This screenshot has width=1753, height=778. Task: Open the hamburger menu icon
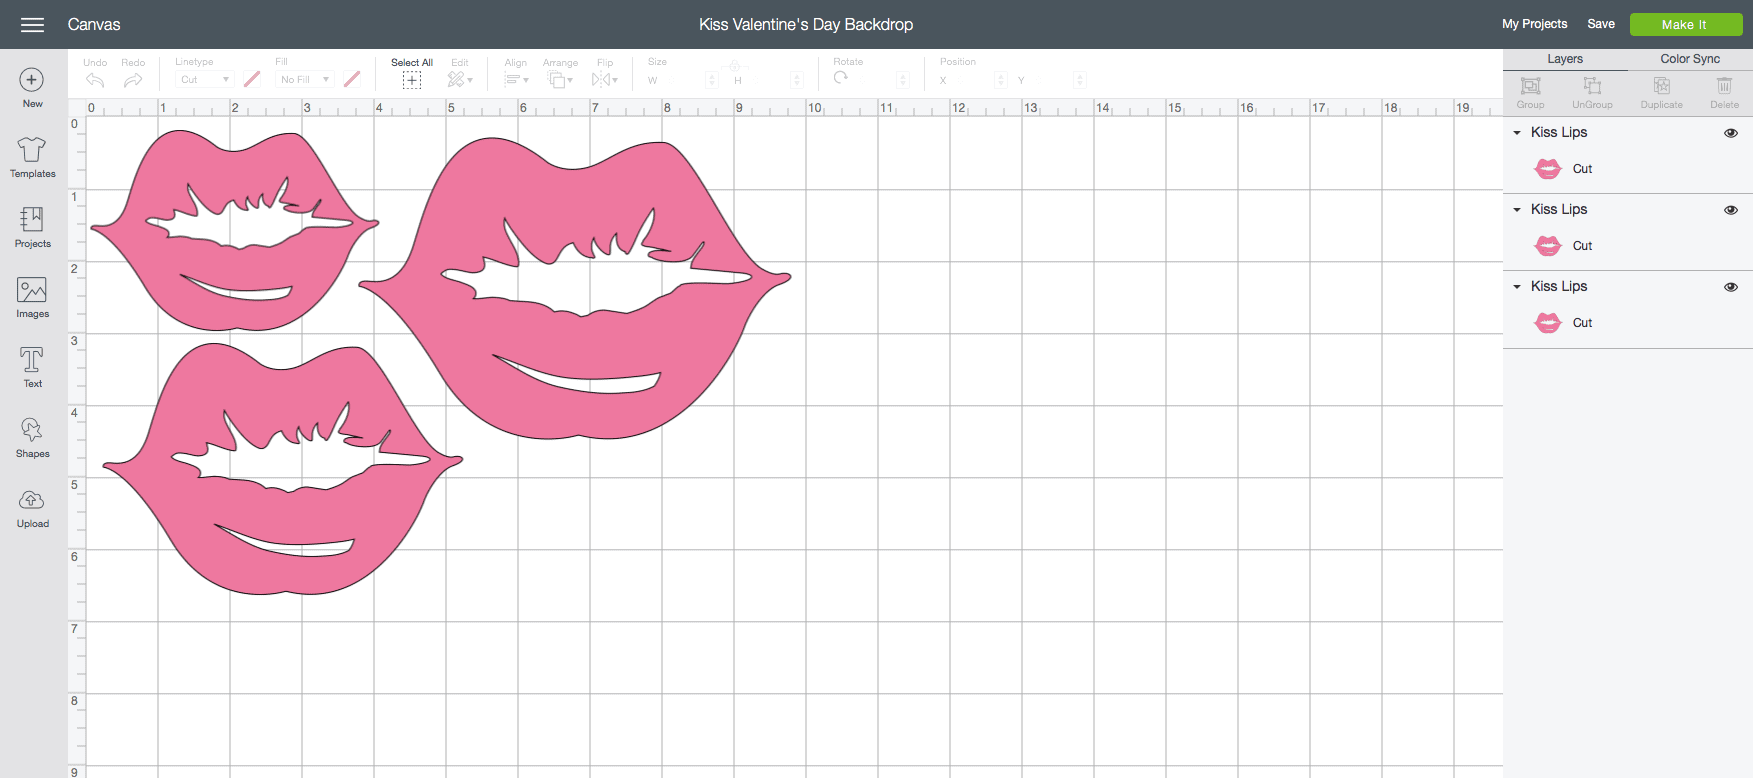pos(32,25)
